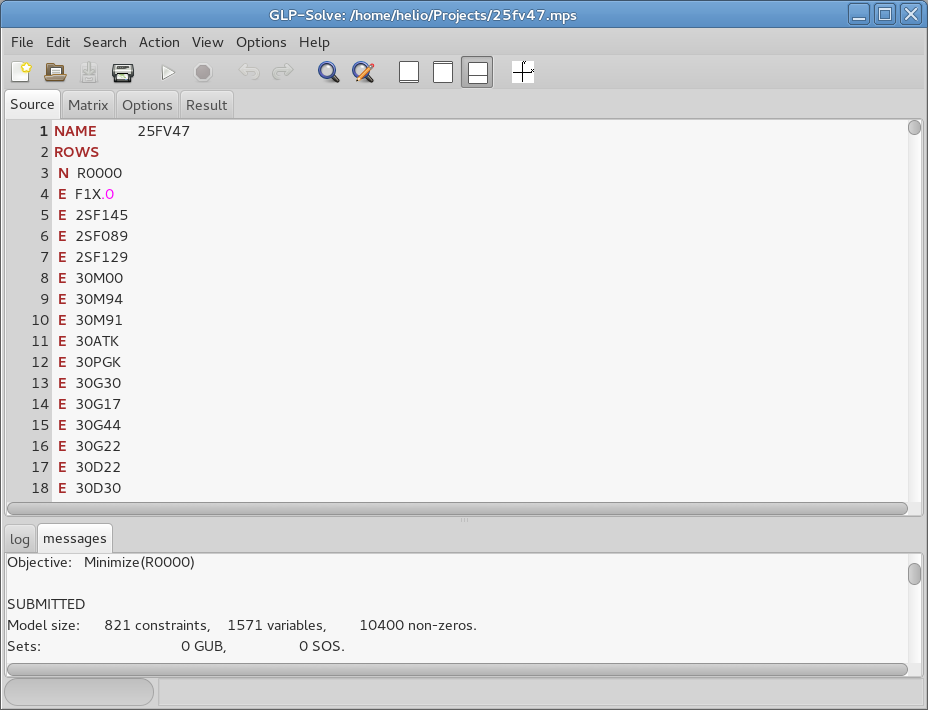The image size is (928, 710).
Task: Switch to the Source tab
Action: pos(33,105)
